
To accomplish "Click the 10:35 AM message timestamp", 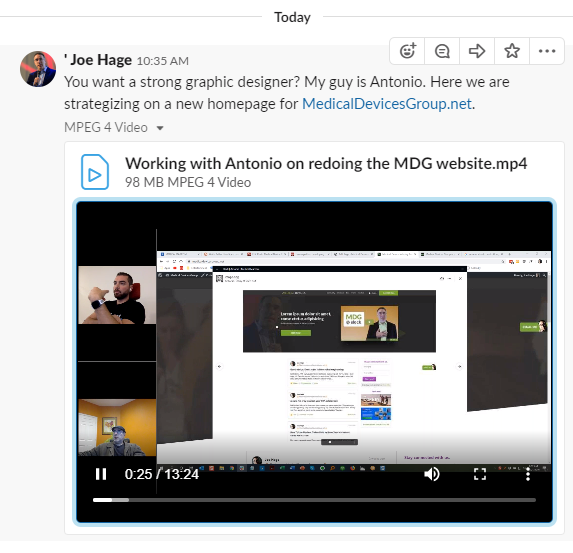I will click(163, 61).
